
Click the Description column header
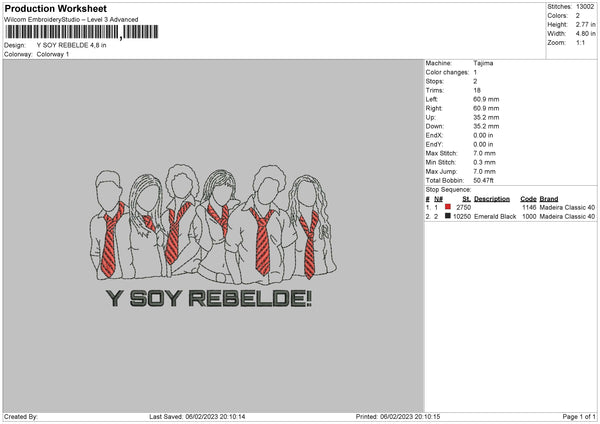click(492, 199)
